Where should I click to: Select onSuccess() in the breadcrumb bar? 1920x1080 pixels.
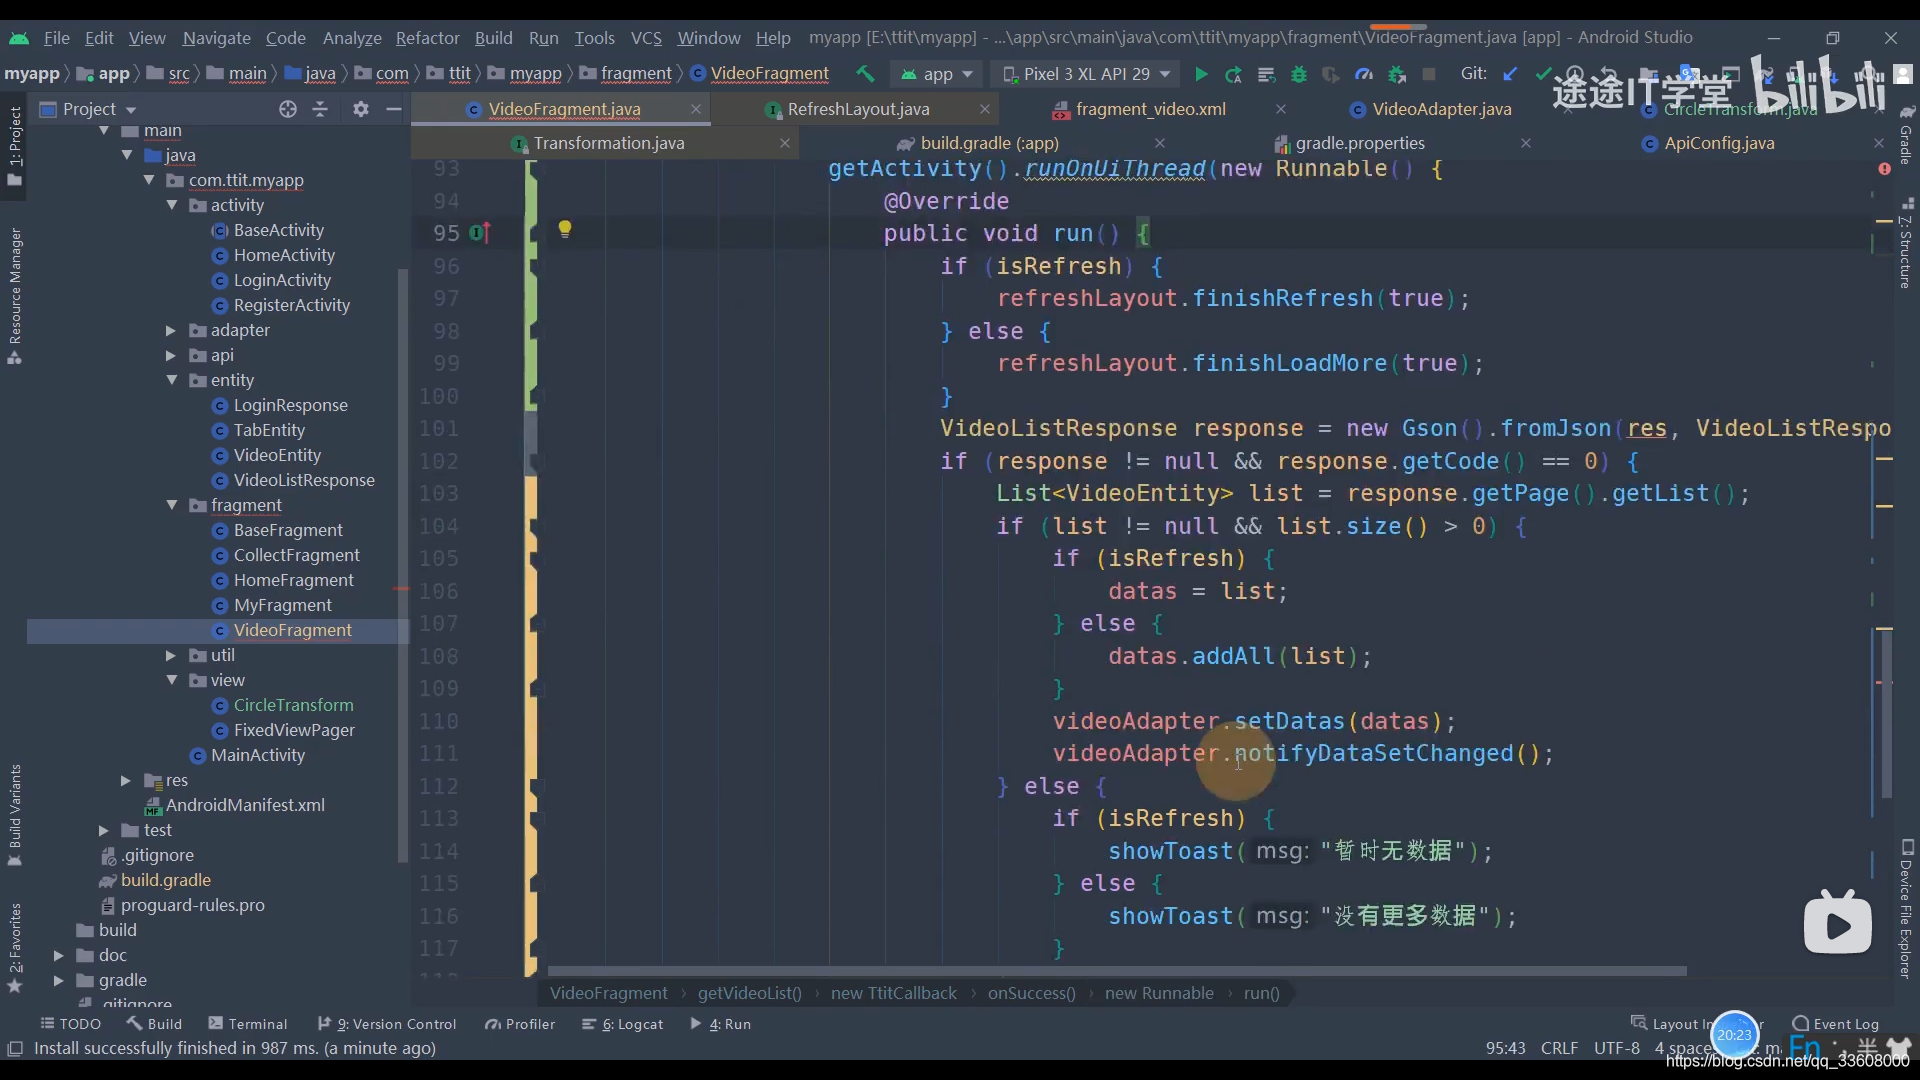point(1031,993)
